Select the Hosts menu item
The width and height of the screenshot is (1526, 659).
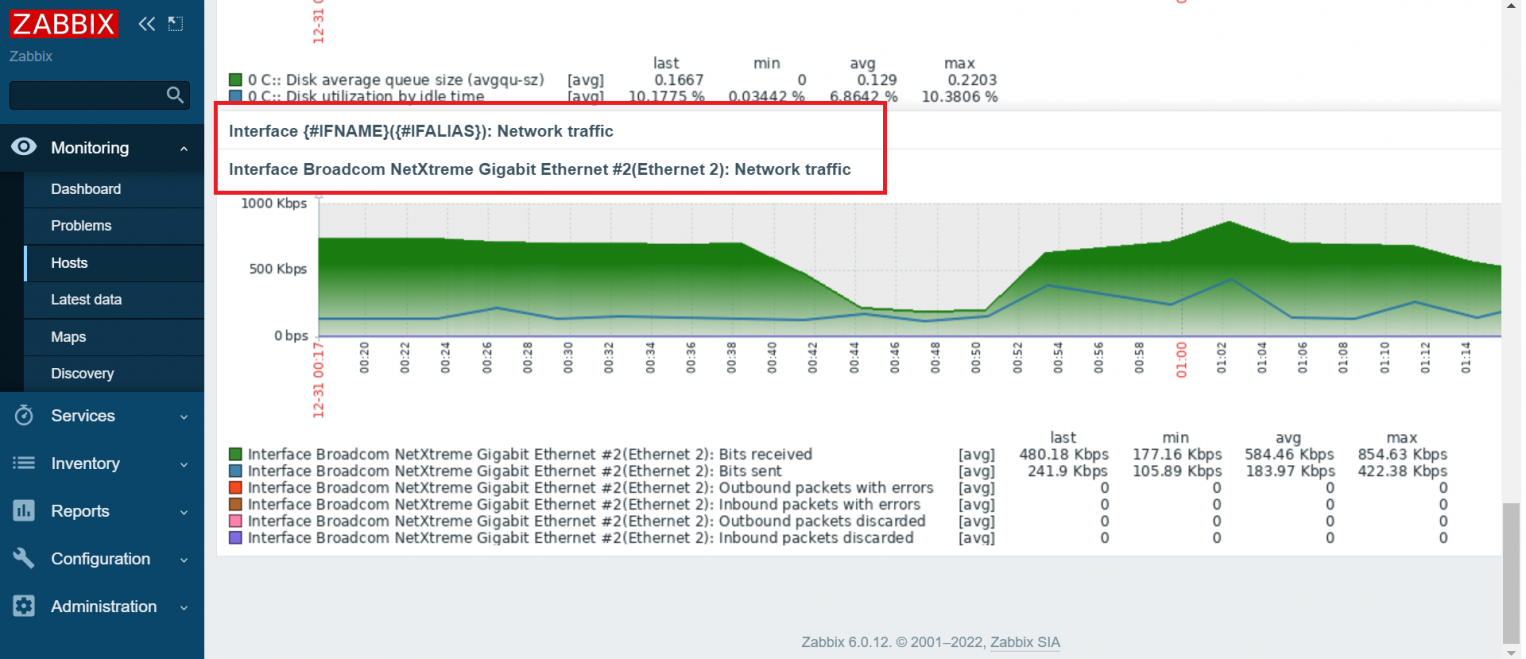point(69,263)
